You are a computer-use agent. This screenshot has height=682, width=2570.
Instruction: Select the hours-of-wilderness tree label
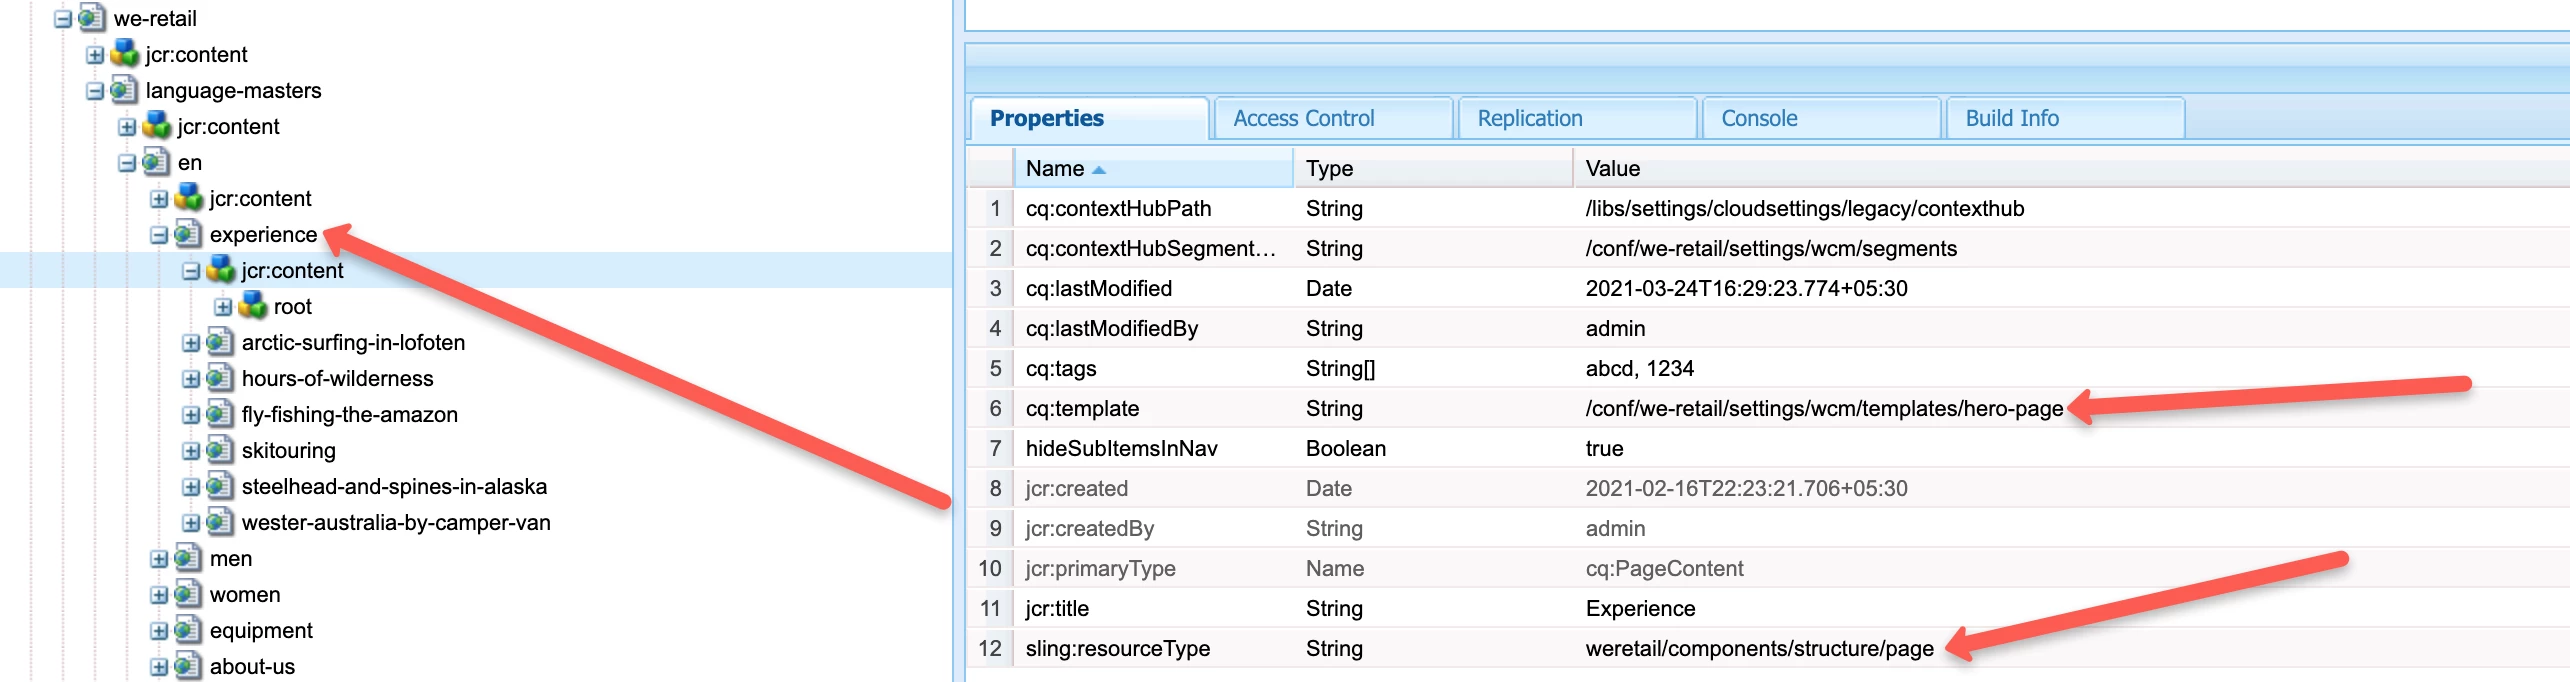point(337,378)
